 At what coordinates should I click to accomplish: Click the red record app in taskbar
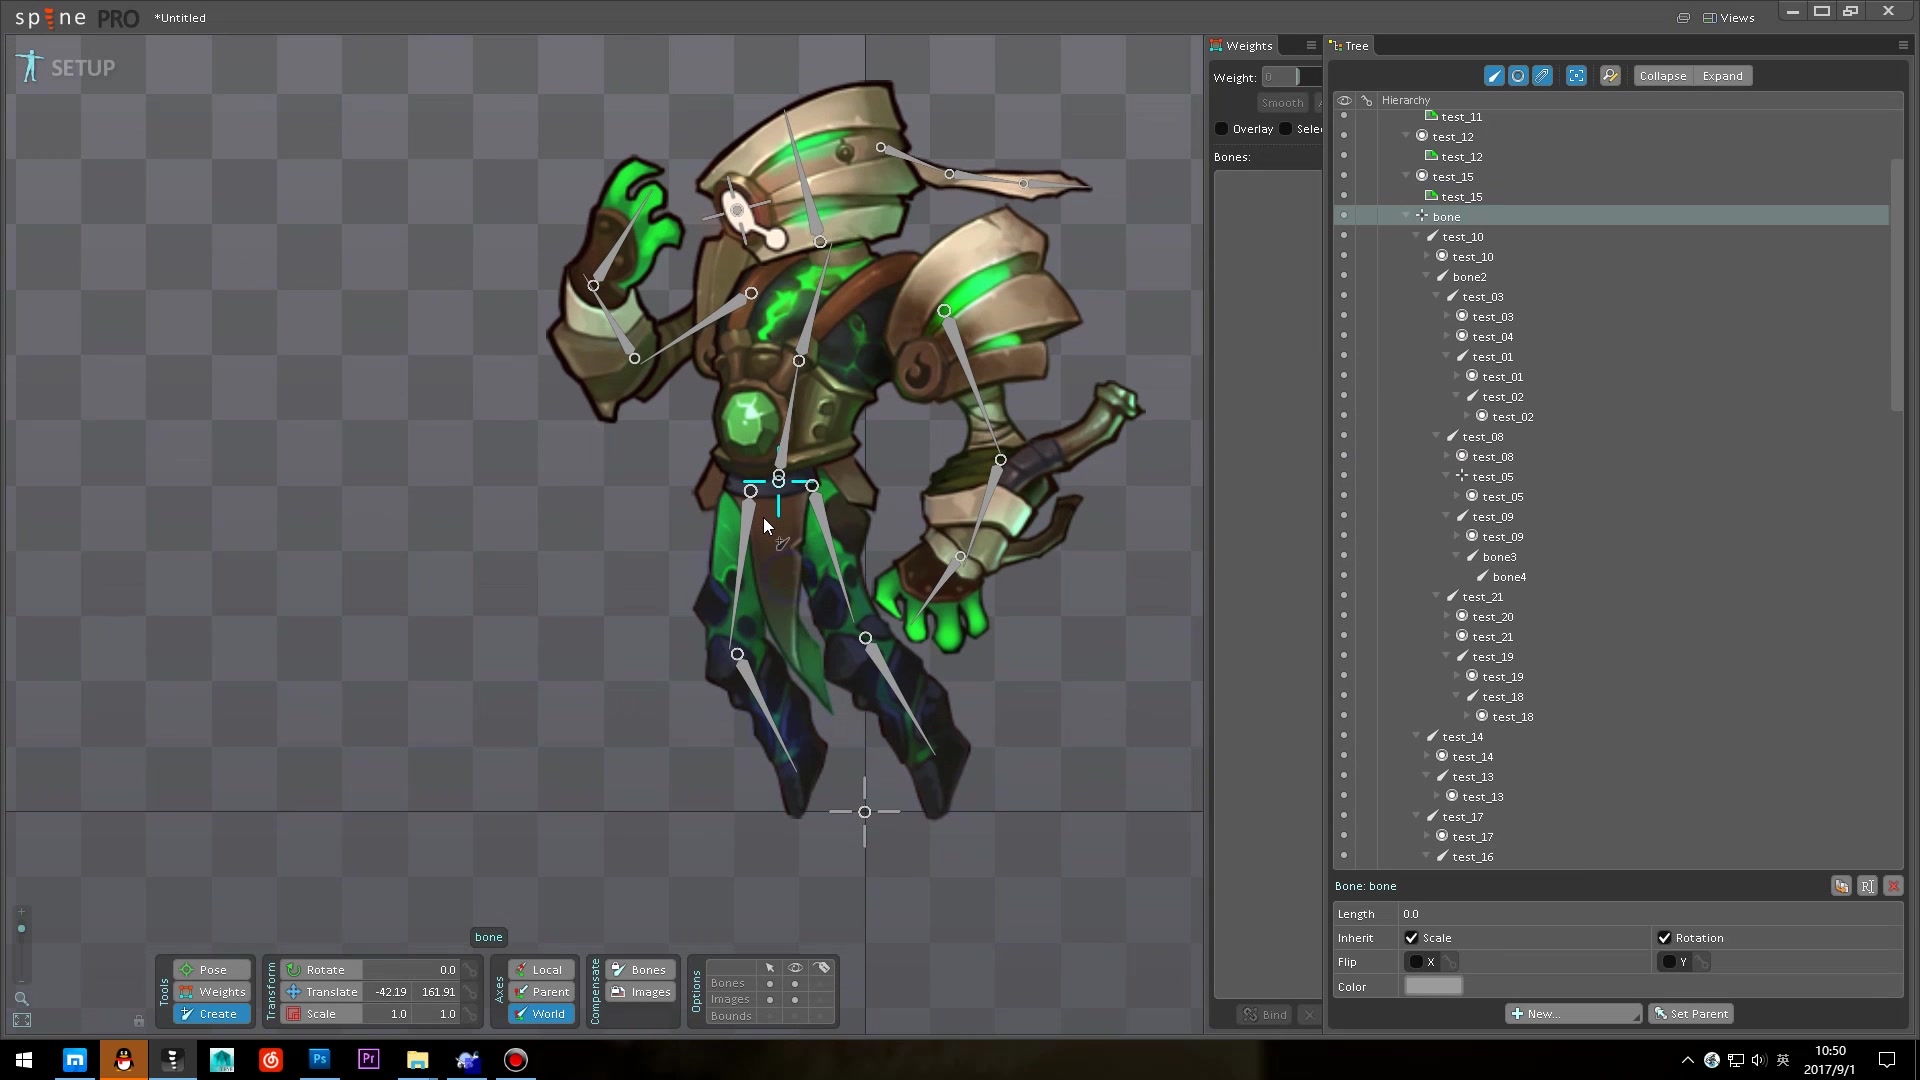point(515,1060)
